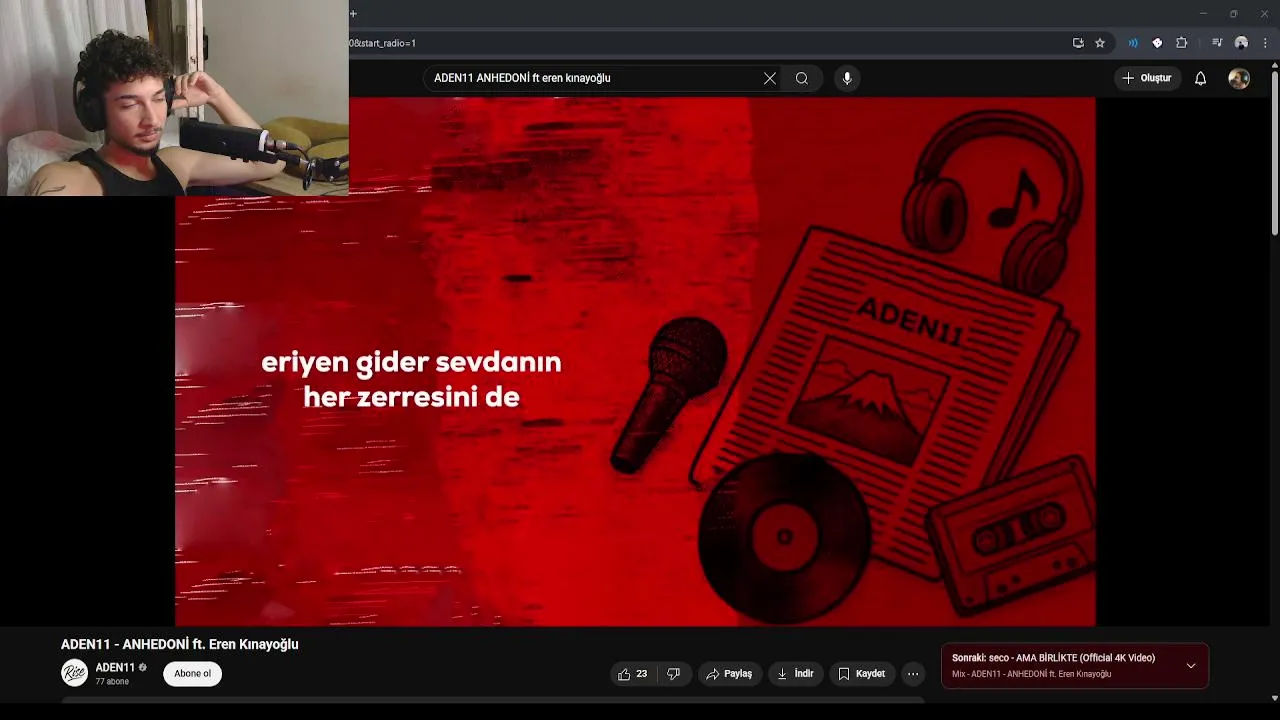1280x720 pixels.
Task: Open the Extensions puzzle icon
Action: coord(1181,43)
